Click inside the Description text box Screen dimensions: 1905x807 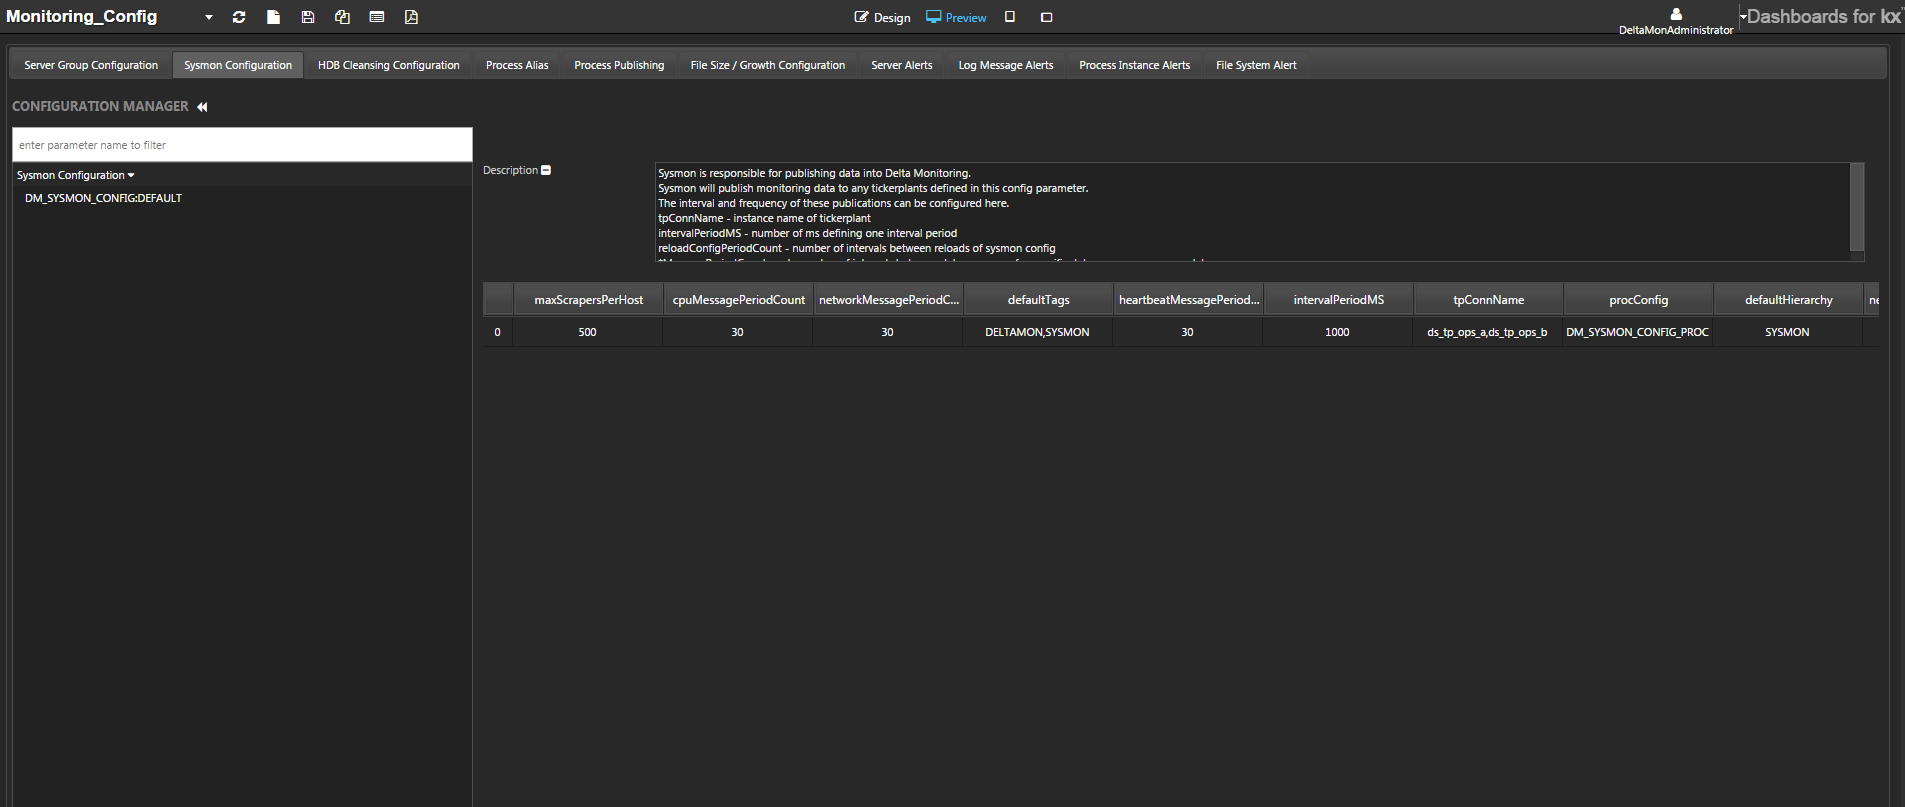click(x=1252, y=212)
